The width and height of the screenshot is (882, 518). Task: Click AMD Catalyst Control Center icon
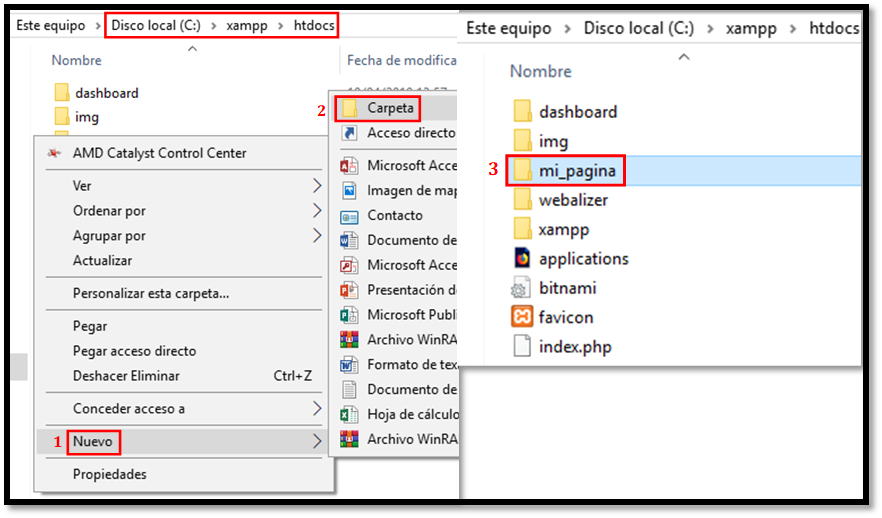[x=53, y=153]
